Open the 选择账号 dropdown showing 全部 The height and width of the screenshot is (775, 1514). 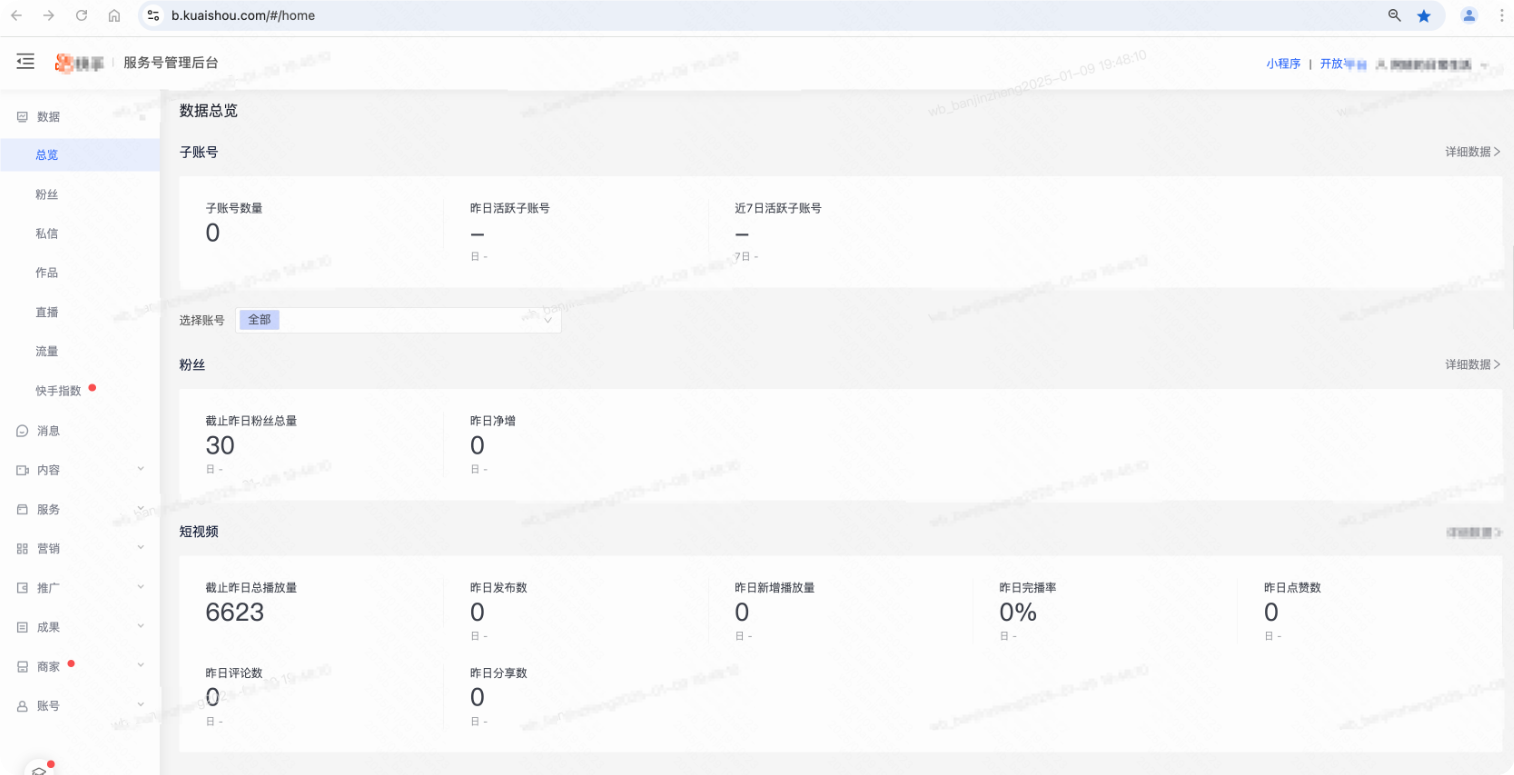click(x=398, y=320)
